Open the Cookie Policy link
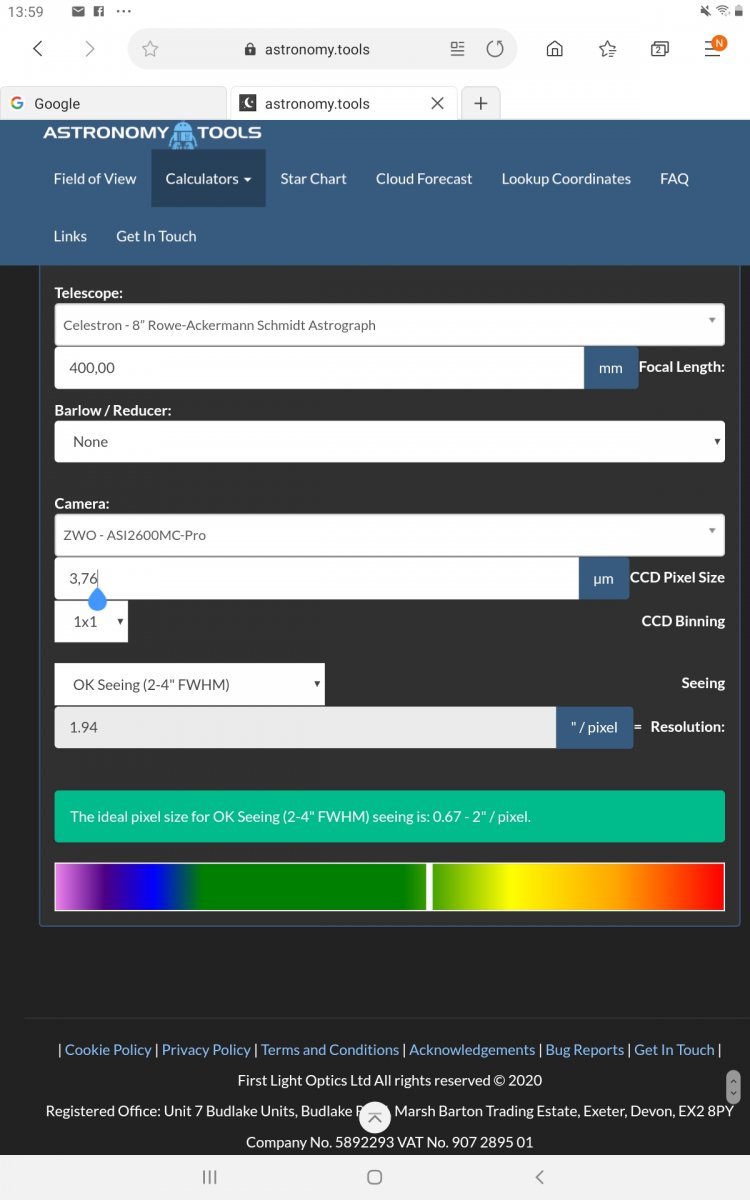Viewport: 750px width, 1200px height. [108, 1049]
